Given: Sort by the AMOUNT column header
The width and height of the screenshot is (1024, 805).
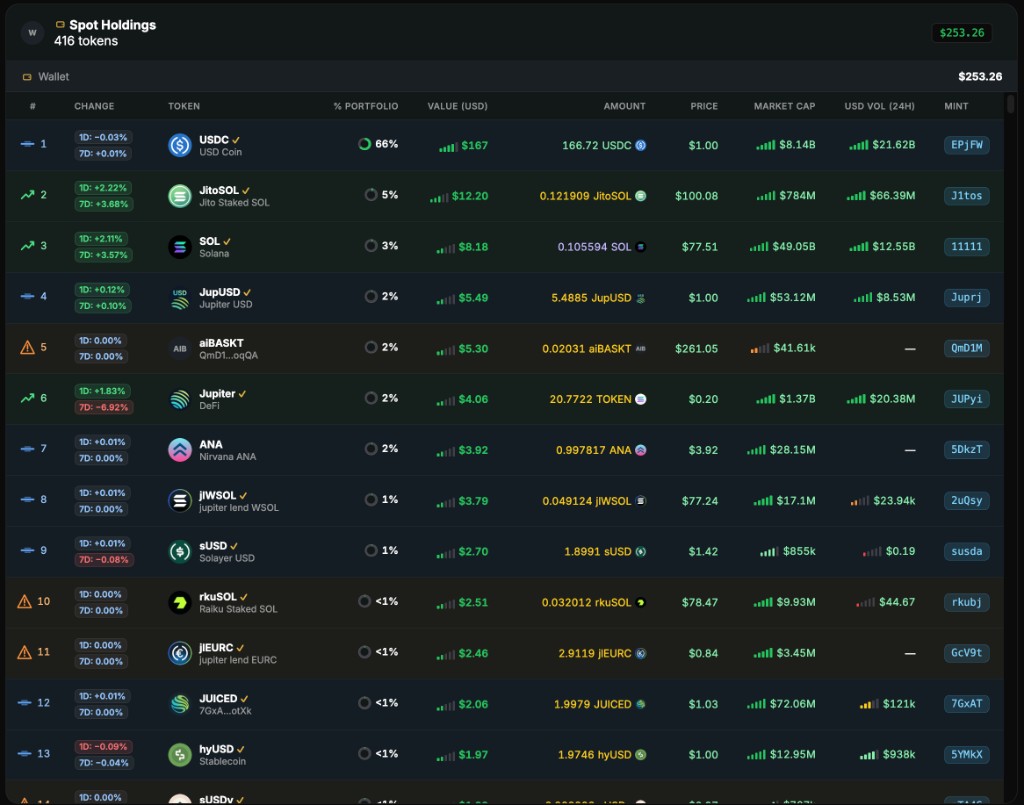Looking at the screenshot, I should (x=624, y=106).
